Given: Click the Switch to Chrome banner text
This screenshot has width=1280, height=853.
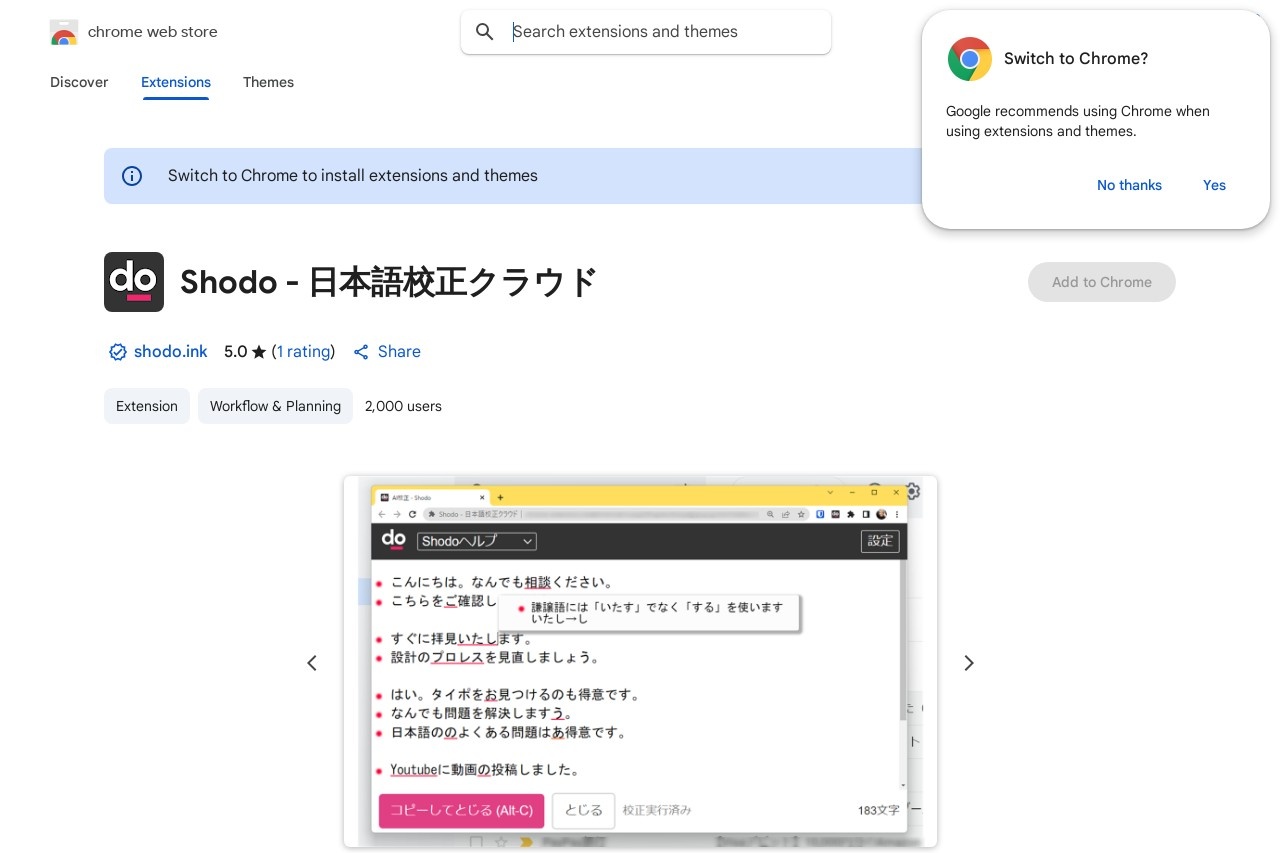Looking at the screenshot, I should coord(353,176).
